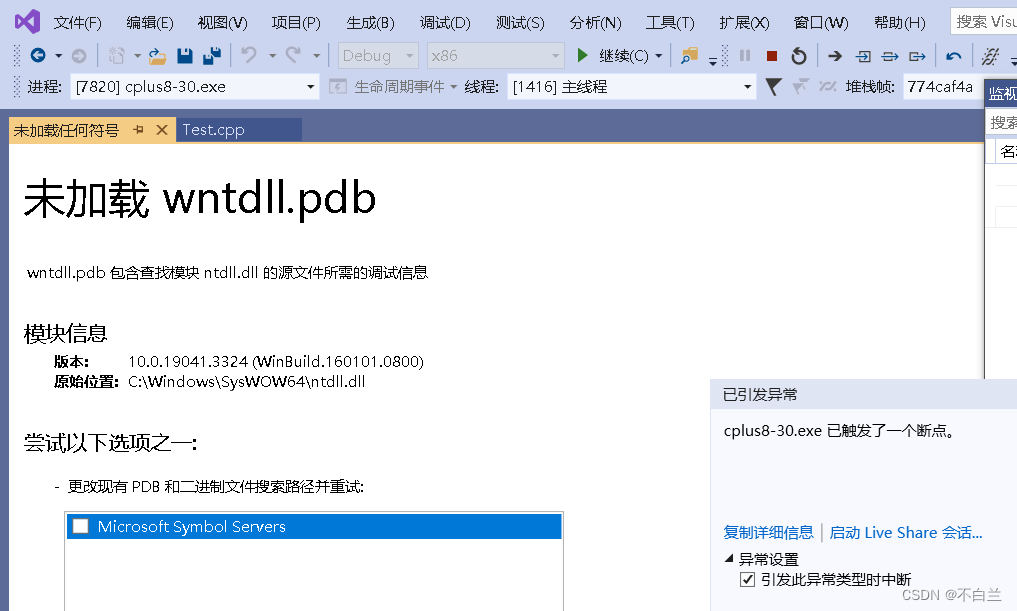
Task: Open the process cplus8-30.exe dropdown
Action: 195,86
